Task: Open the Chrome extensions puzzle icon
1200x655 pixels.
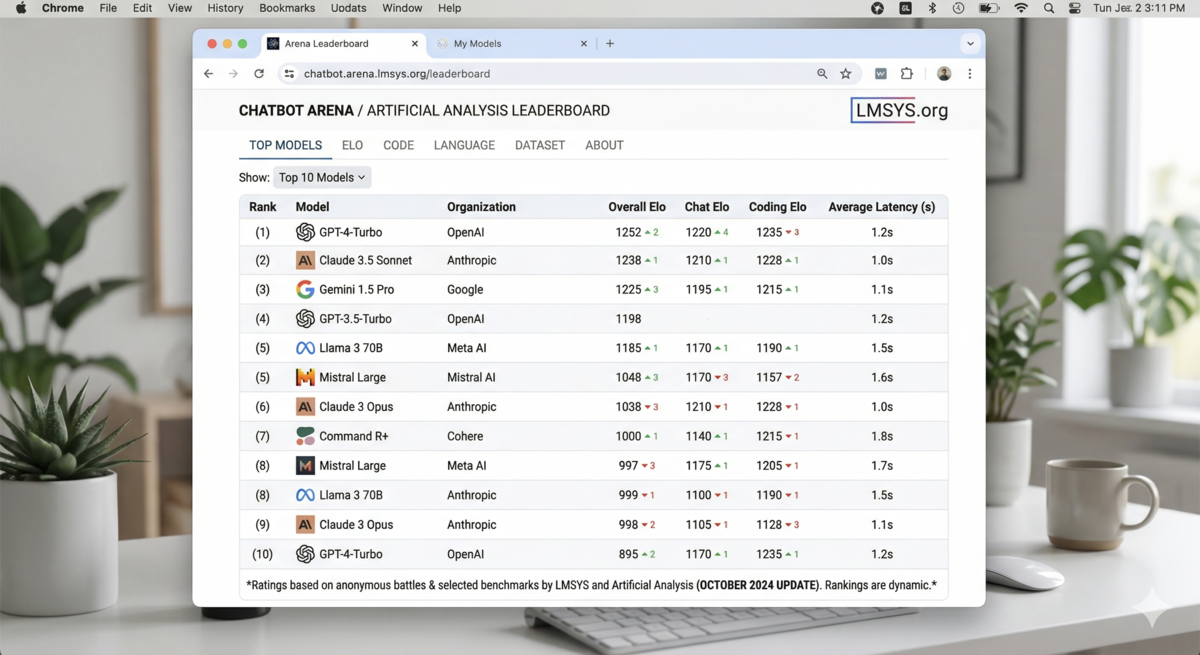Action: tap(907, 74)
